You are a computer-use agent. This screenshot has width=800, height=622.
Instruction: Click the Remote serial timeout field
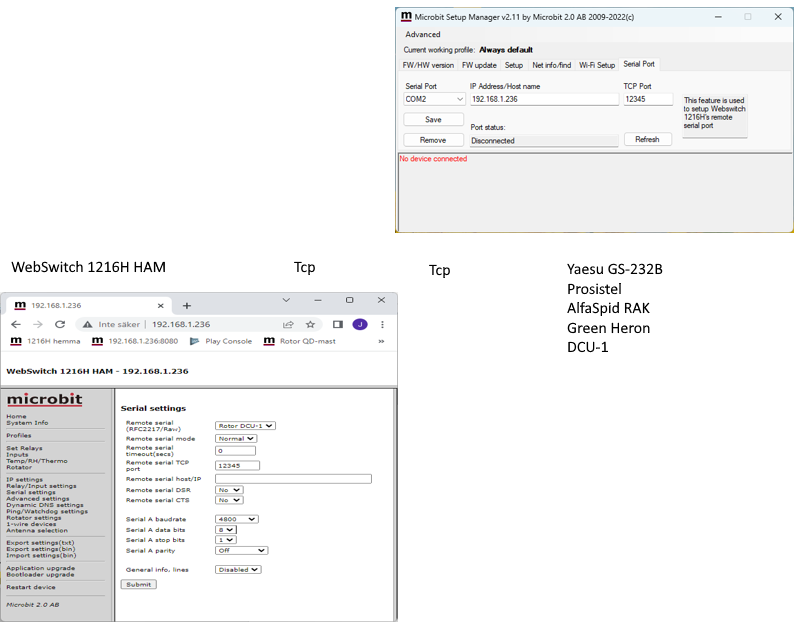pyautogui.click(x=235, y=451)
